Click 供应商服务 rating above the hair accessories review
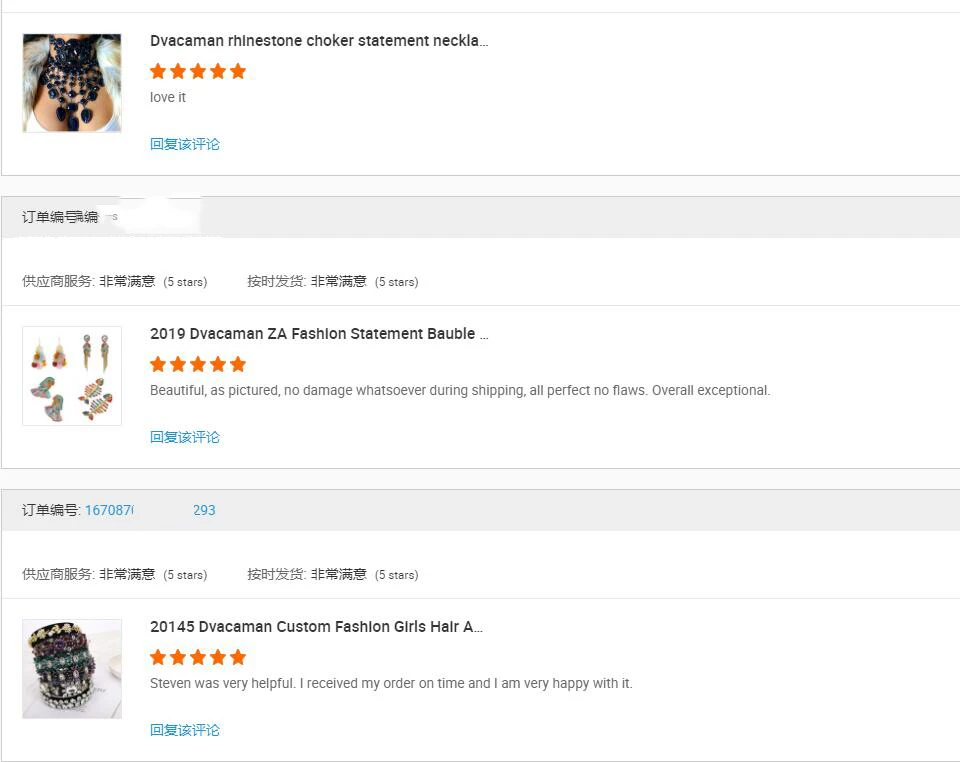The image size is (960, 762). pyautogui.click(x=114, y=575)
